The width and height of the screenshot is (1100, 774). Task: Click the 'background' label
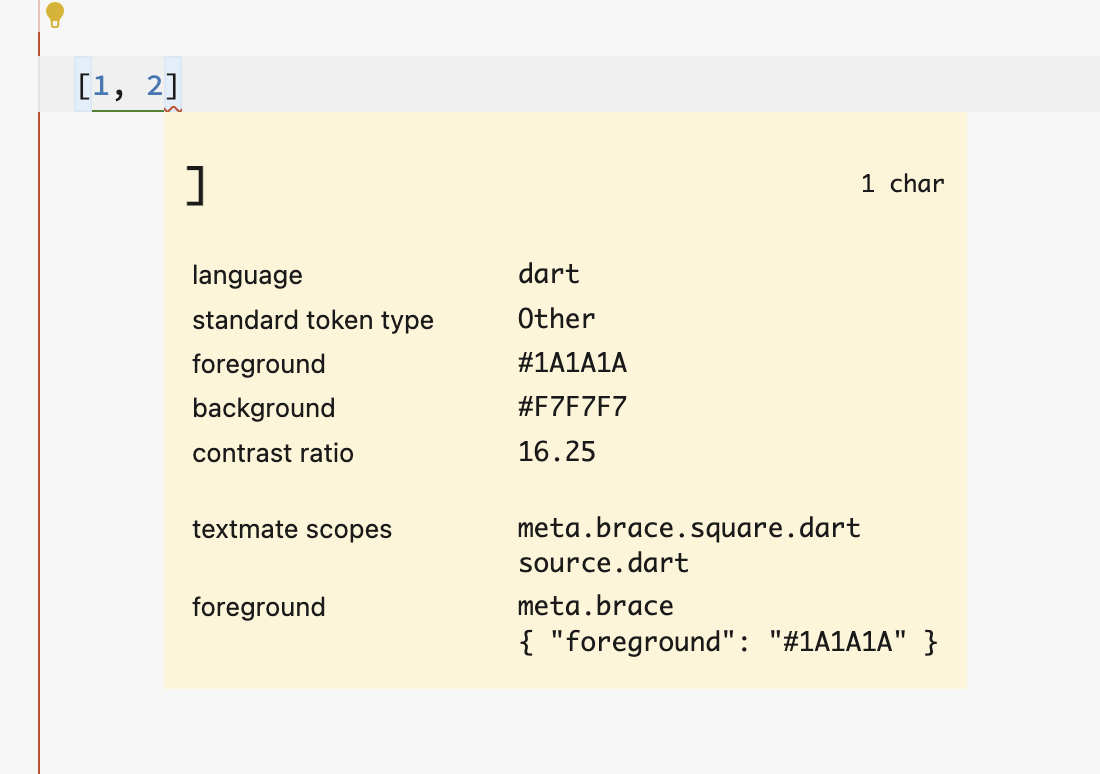pos(264,408)
